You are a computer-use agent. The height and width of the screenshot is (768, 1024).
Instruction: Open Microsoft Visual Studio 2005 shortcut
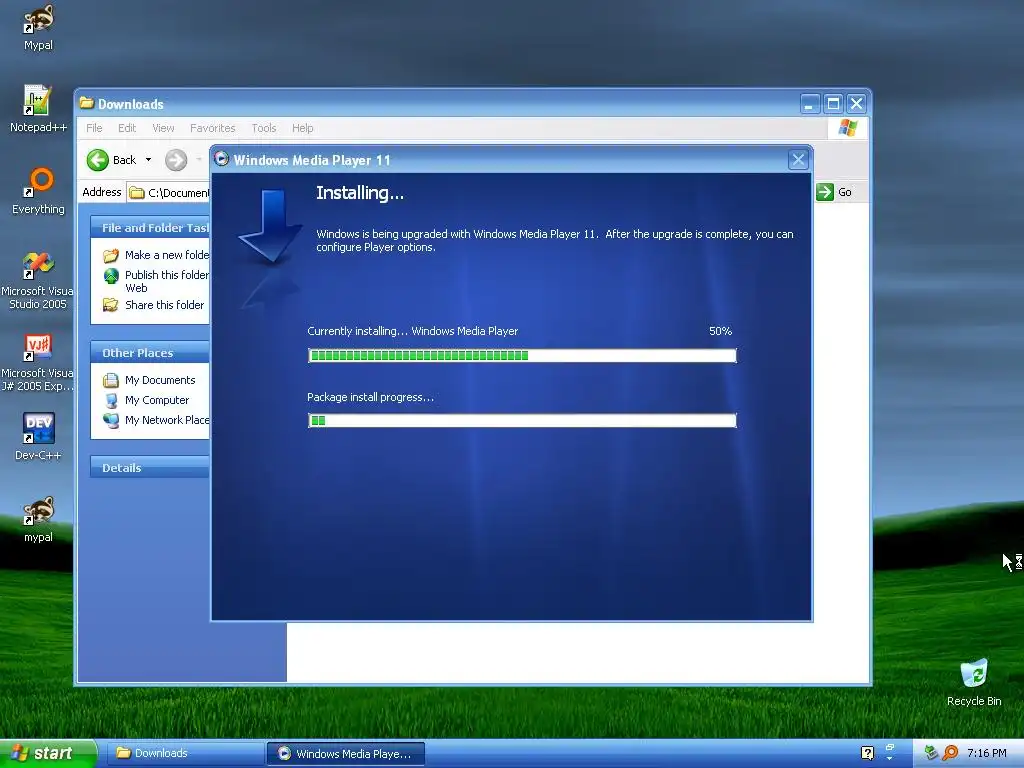coord(37,281)
